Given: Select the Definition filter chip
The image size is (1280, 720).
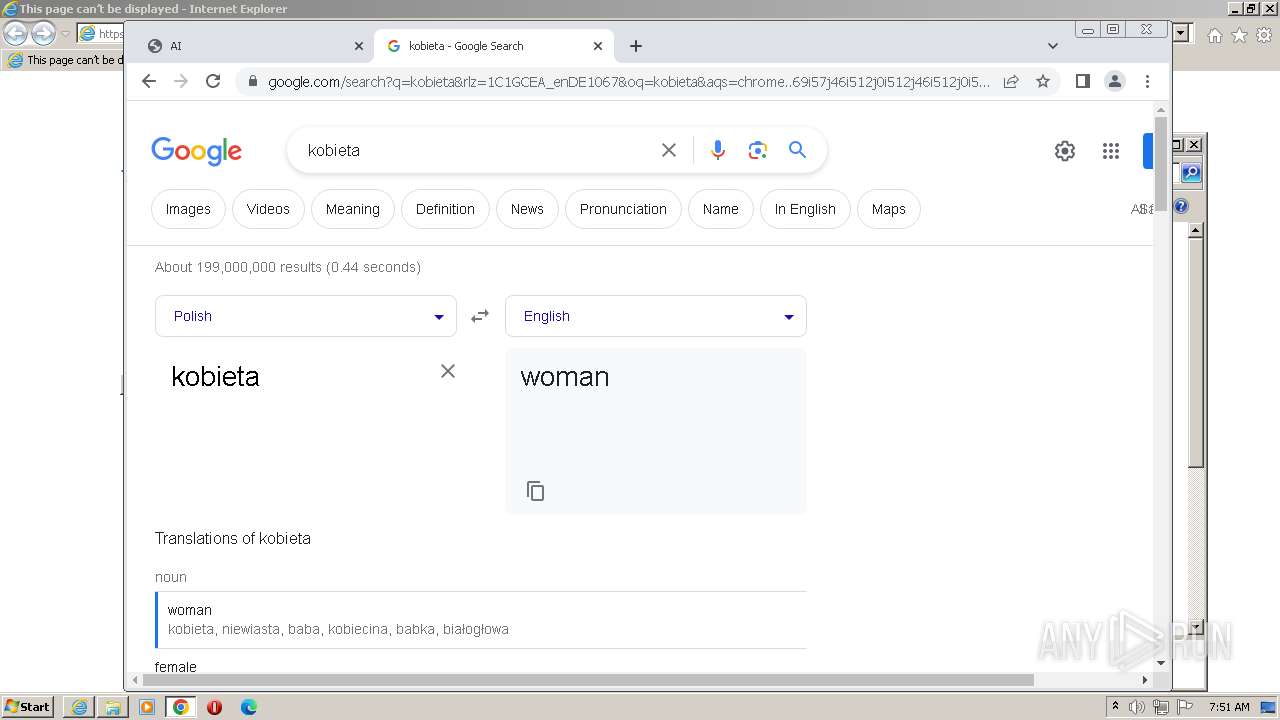Looking at the screenshot, I should [x=445, y=209].
